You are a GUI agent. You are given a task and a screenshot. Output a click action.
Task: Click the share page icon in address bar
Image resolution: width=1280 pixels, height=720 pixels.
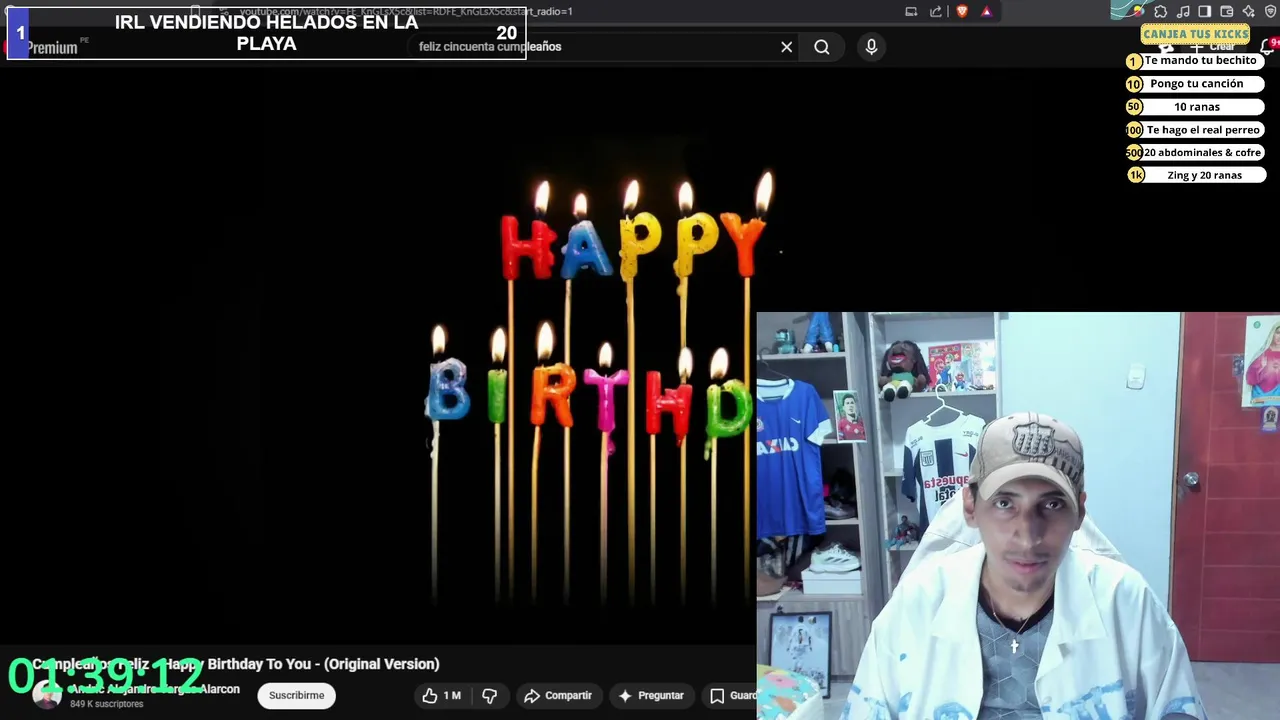point(936,12)
